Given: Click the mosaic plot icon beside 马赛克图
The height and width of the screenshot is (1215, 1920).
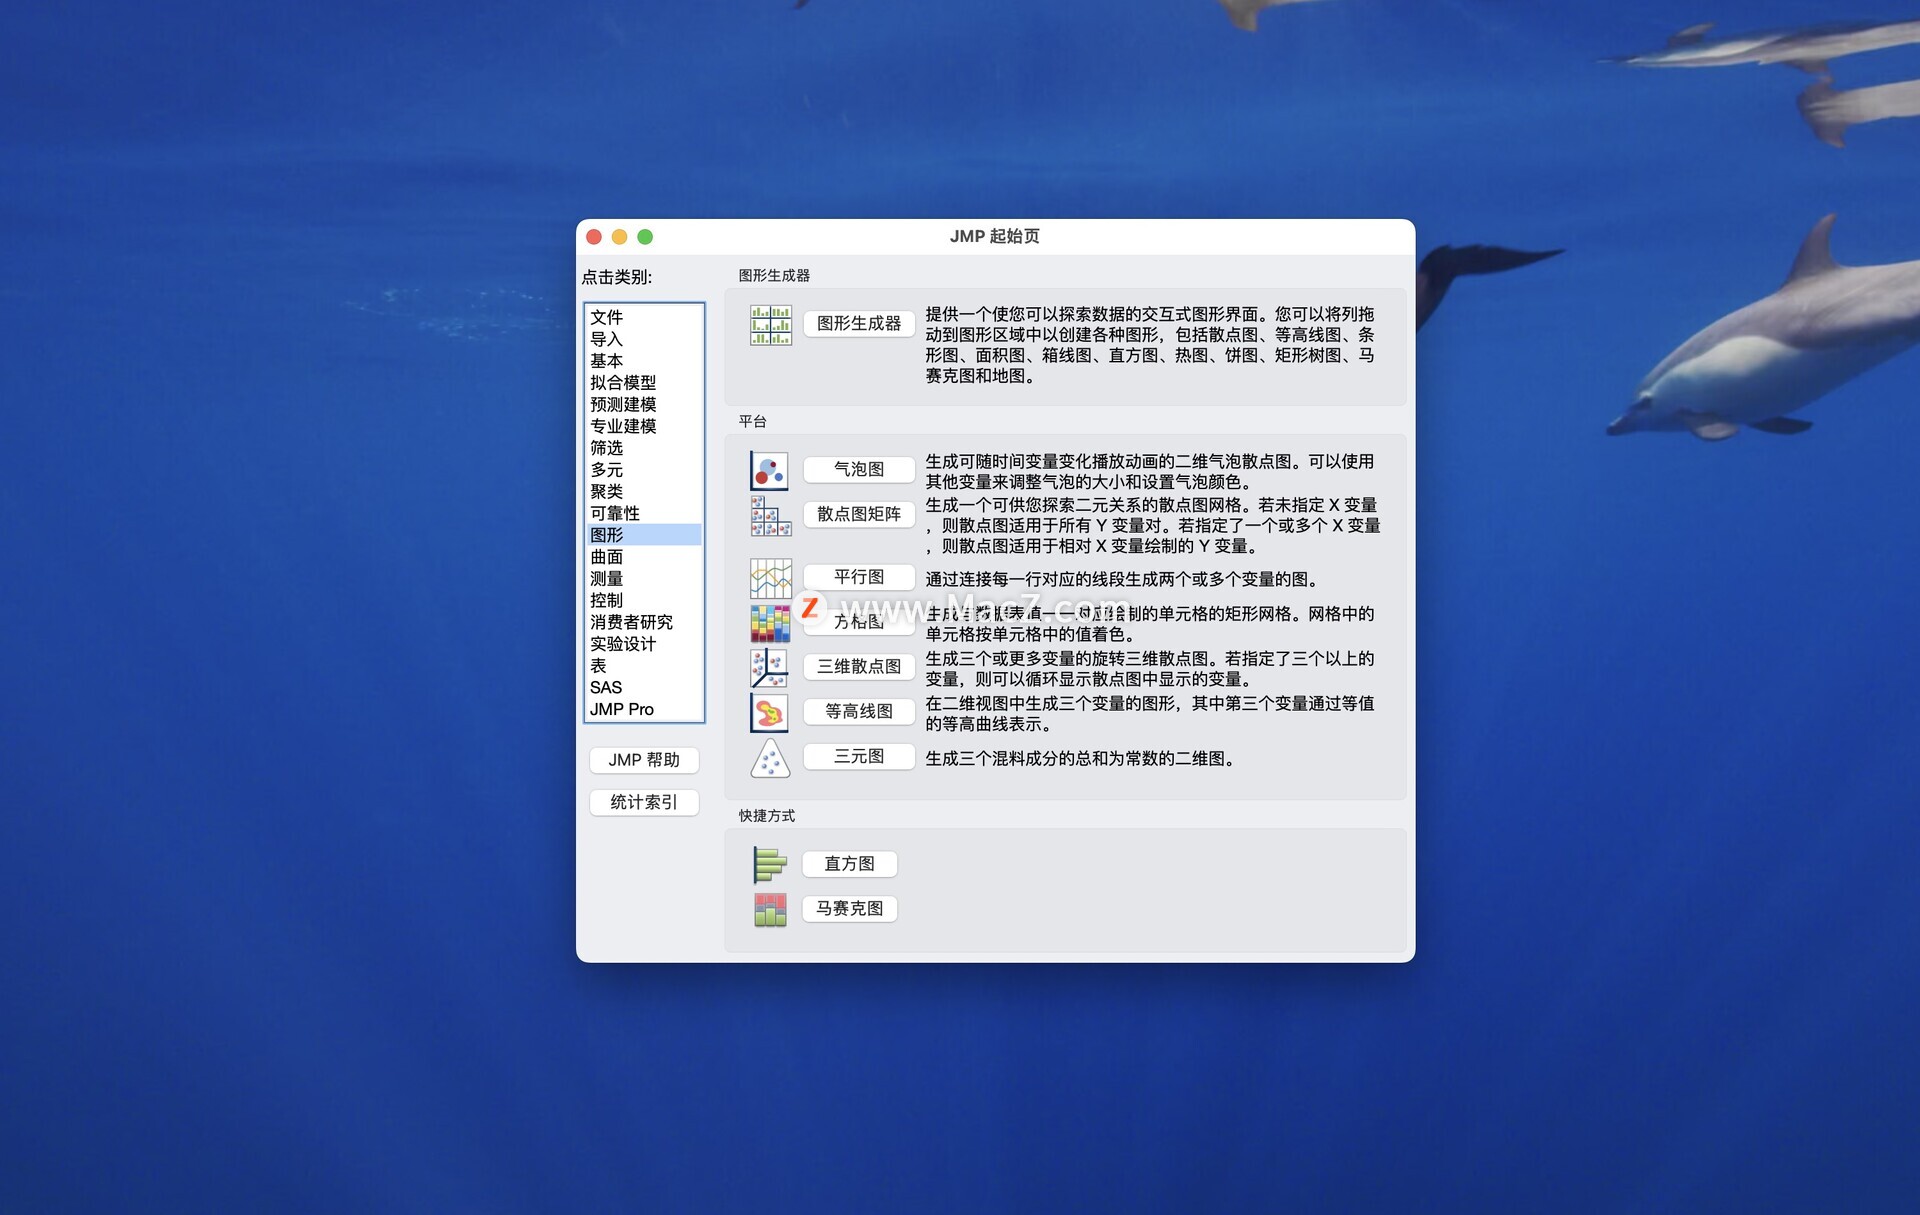Looking at the screenshot, I should [x=770, y=909].
